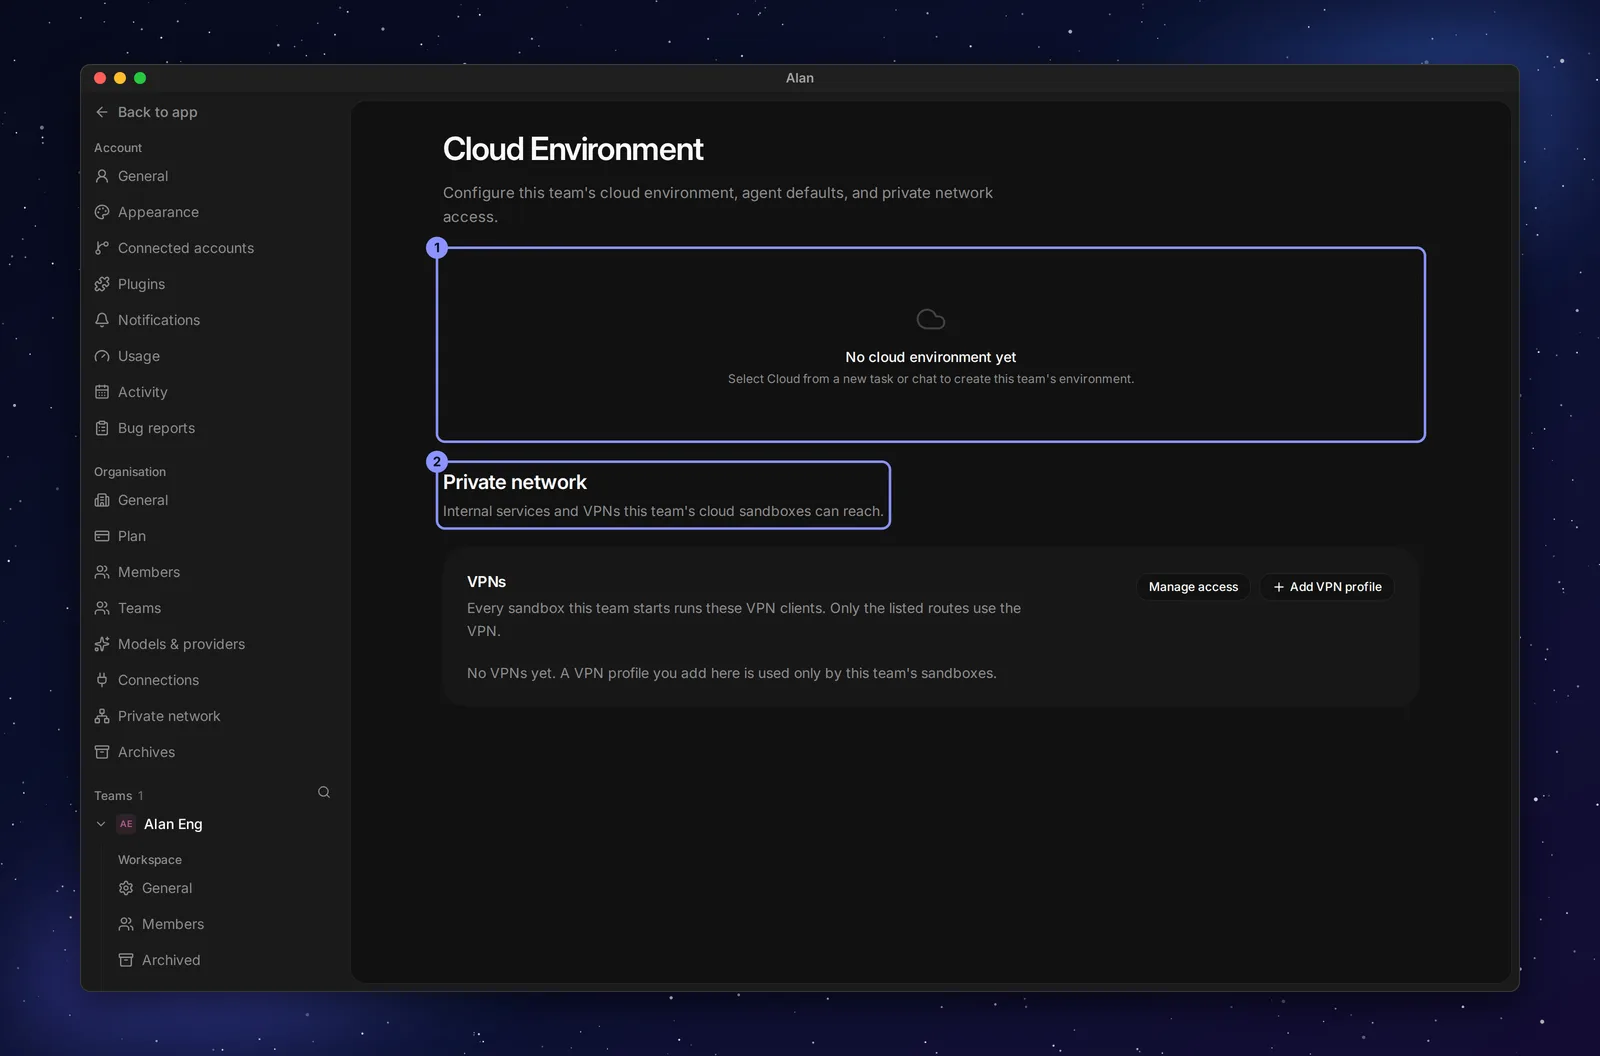Click the Private network nodes icon
The image size is (1600, 1056).
click(x=102, y=716)
